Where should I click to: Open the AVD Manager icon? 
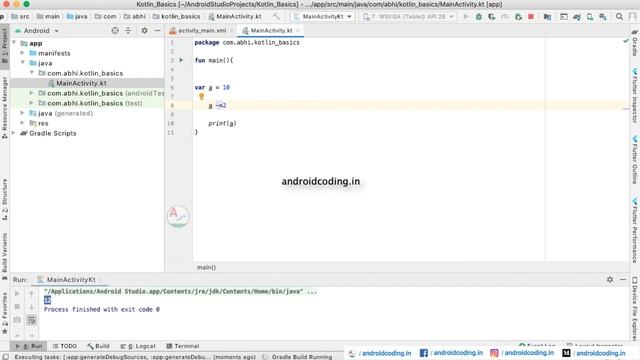click(x=590, y=17)
